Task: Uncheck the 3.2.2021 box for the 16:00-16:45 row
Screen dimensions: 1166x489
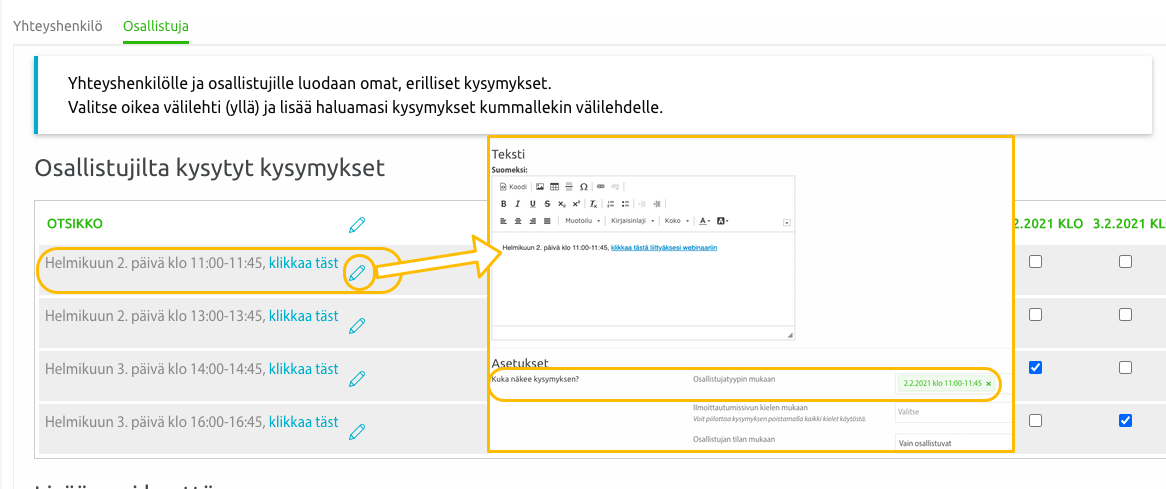Action: [1126, 421]
